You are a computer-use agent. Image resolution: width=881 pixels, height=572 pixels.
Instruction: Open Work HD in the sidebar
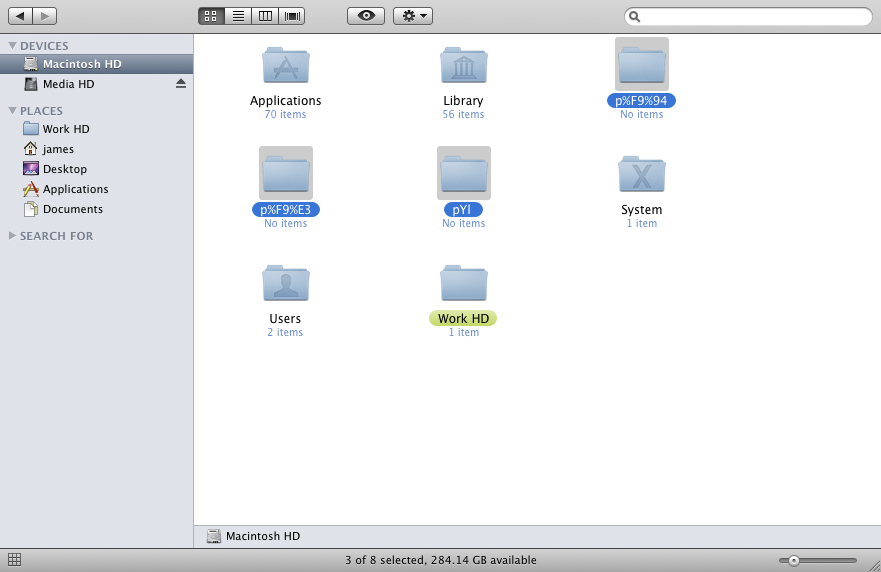coord(97,129)
